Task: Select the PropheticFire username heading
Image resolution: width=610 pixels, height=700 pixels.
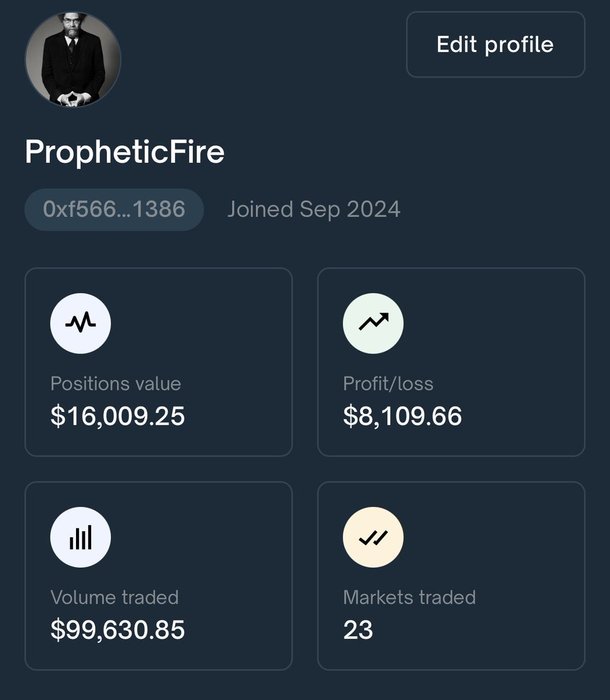Action: 124,152
